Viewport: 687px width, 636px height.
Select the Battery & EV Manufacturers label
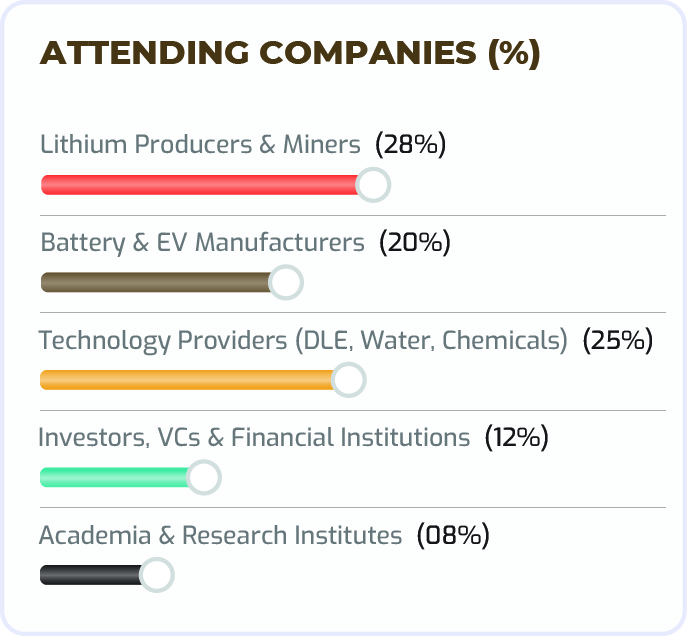(x=202, y=242)
